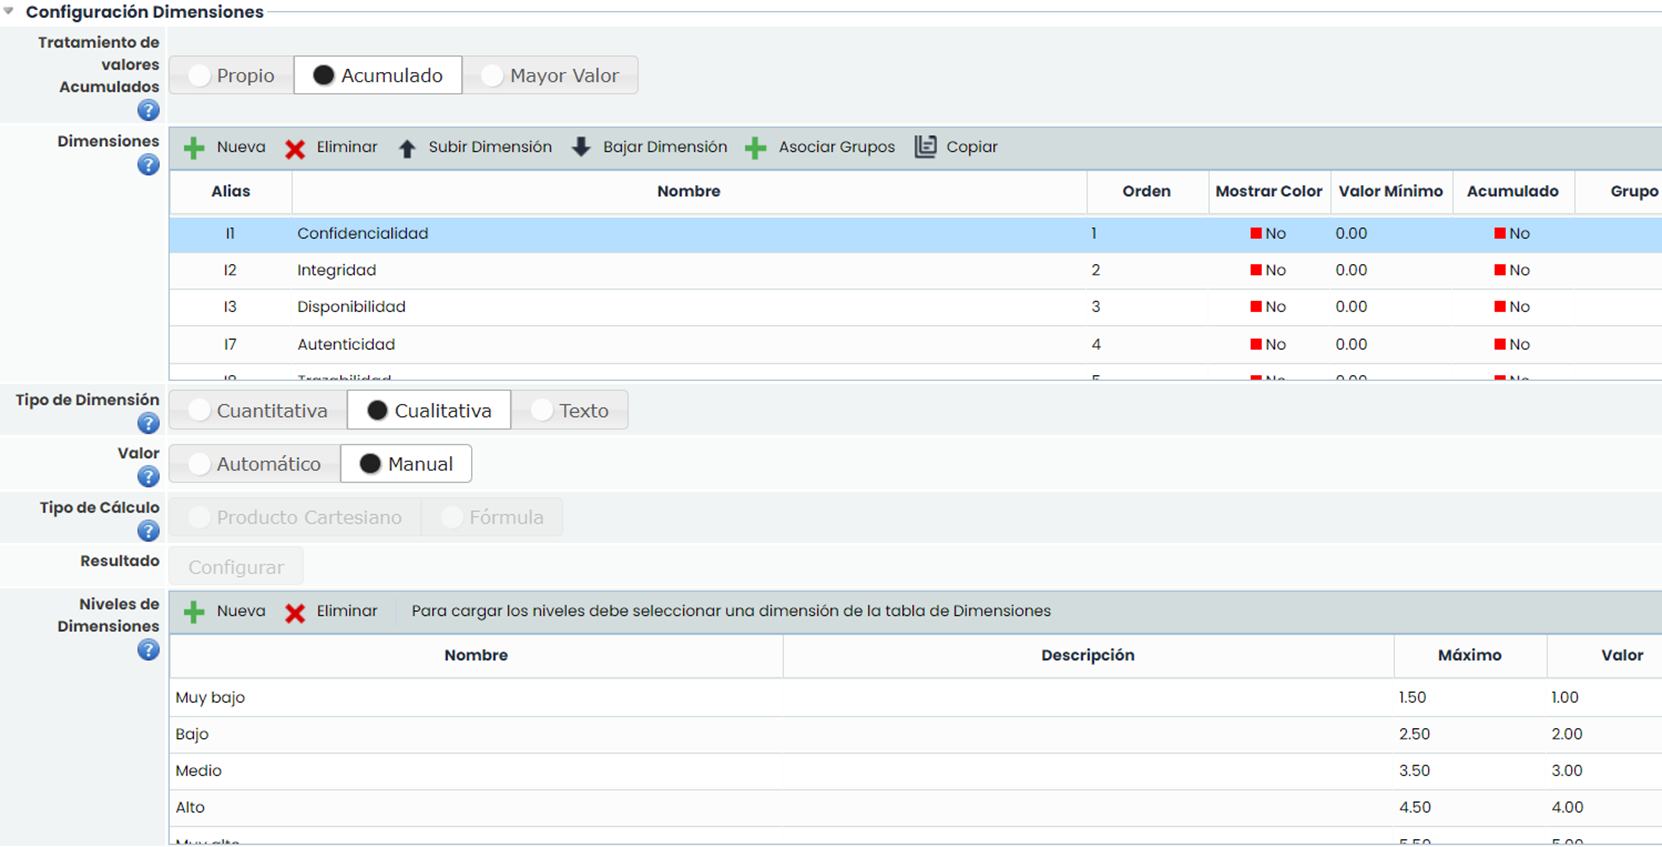Click green plus Nueva in Niveles de Dimensiones

(194, 612)
